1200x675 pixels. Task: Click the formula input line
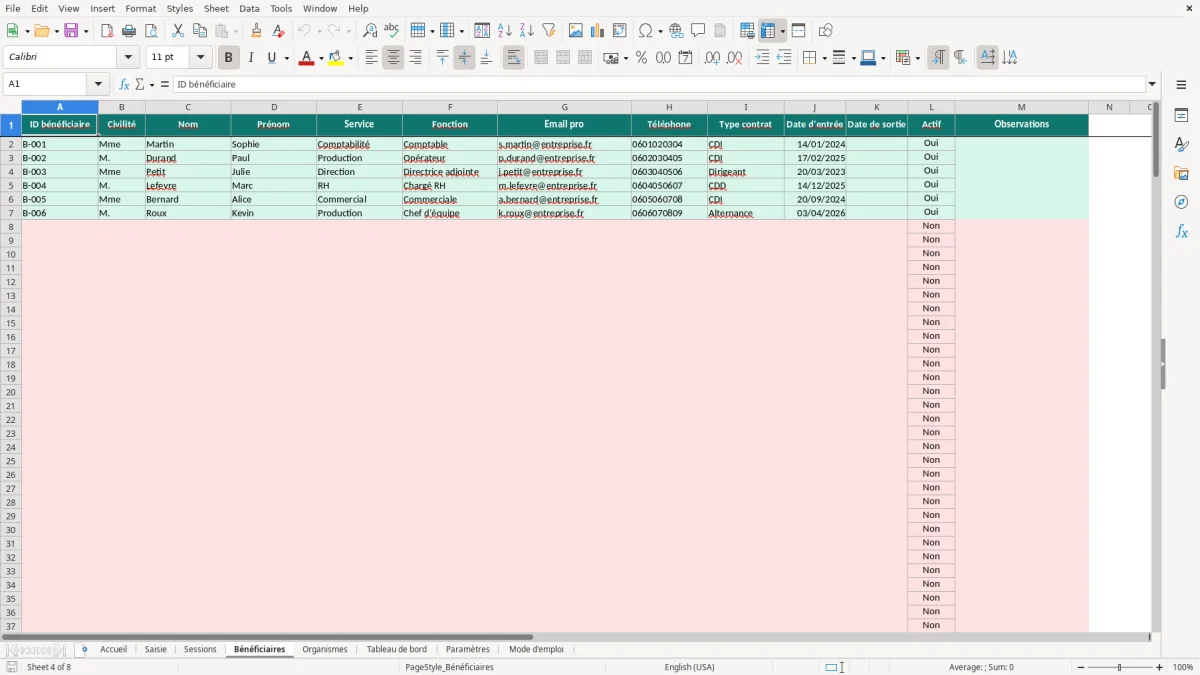(x=659, y=85)
